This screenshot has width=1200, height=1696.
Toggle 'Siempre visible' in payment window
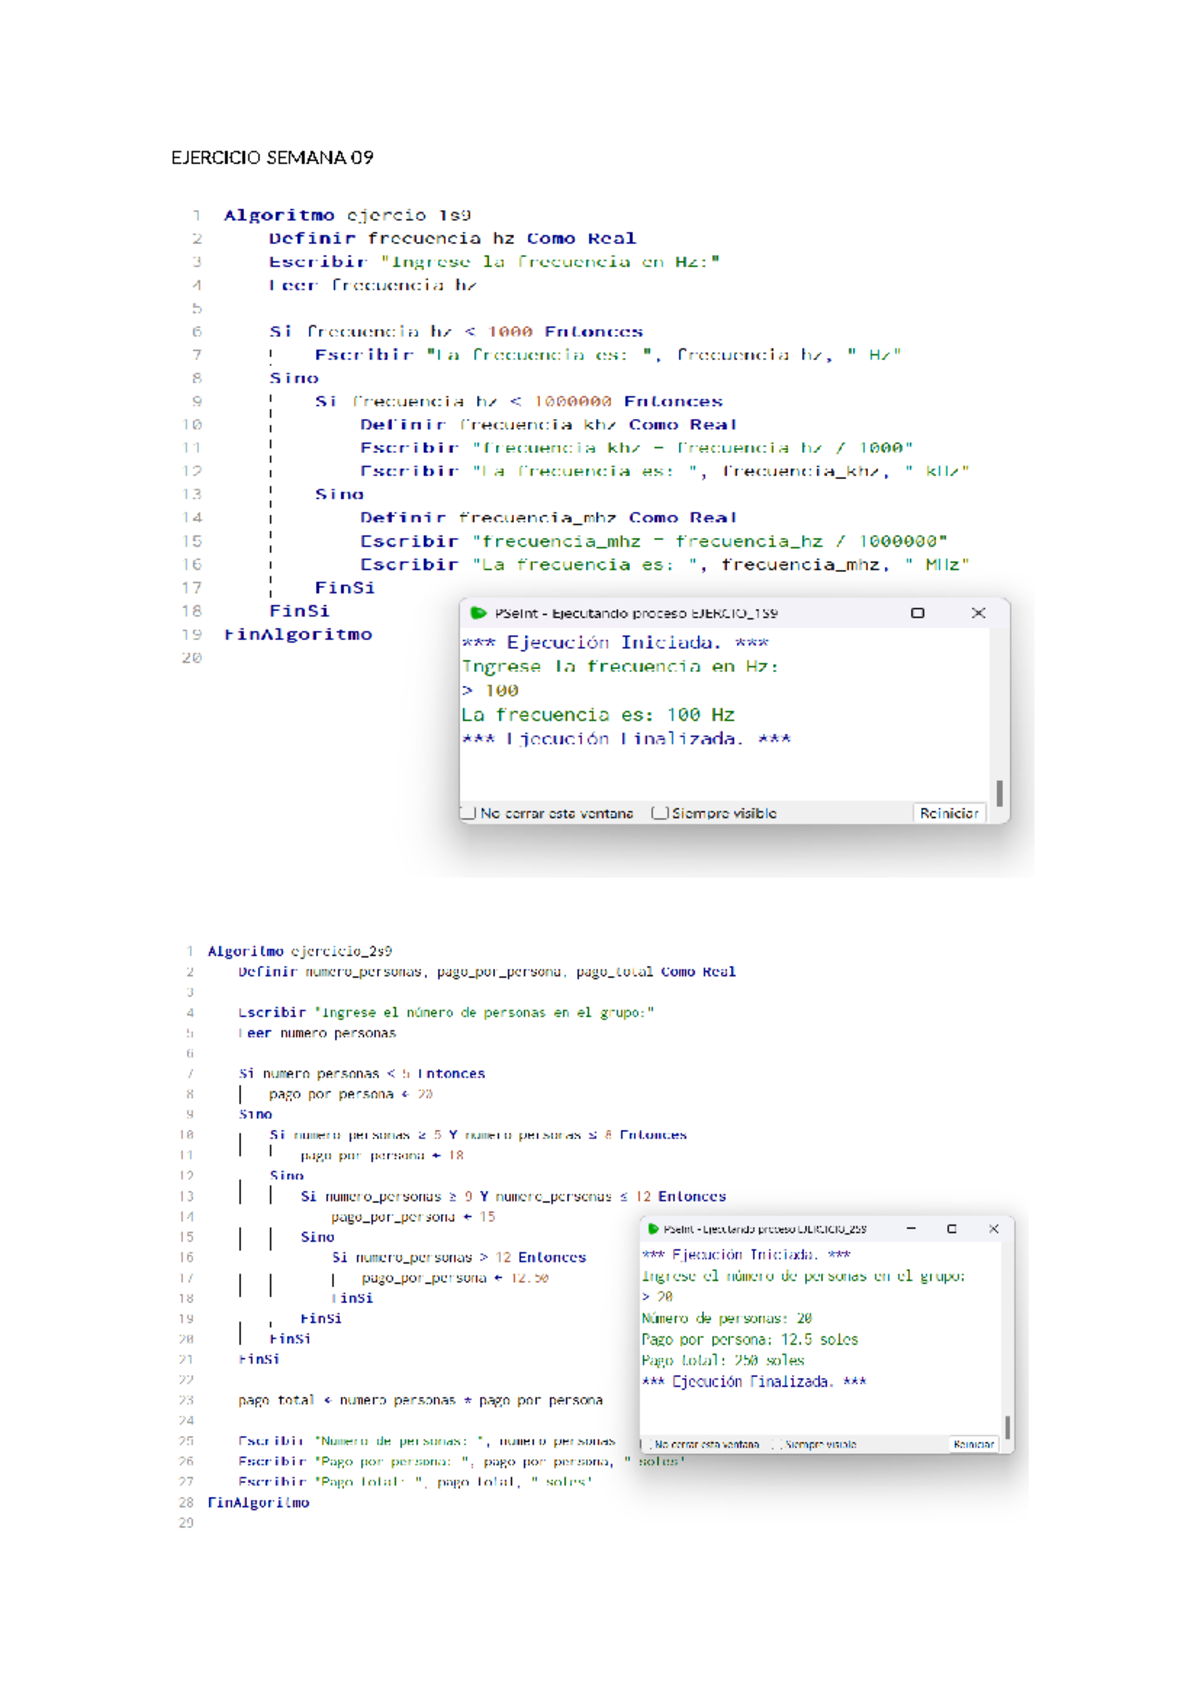click(x=777, y=1444)
